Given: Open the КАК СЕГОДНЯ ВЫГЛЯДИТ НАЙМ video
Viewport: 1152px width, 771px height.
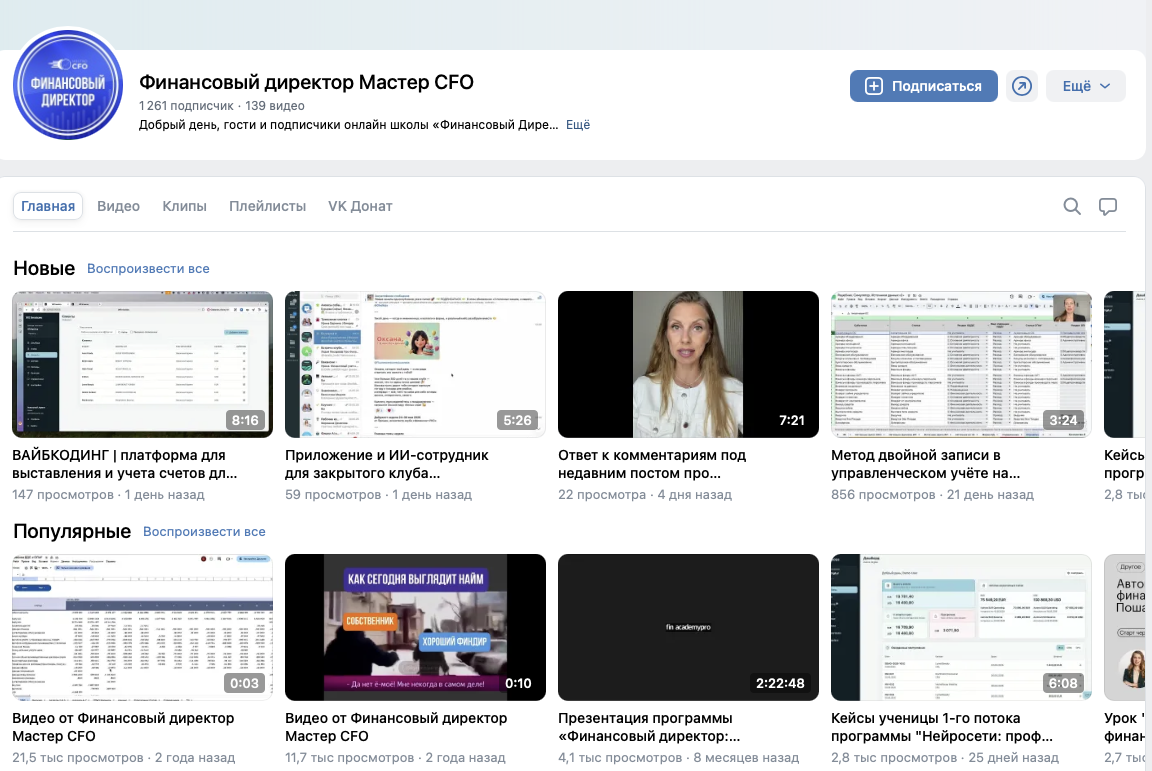Looking at the screenshot, I should point(415,628).
